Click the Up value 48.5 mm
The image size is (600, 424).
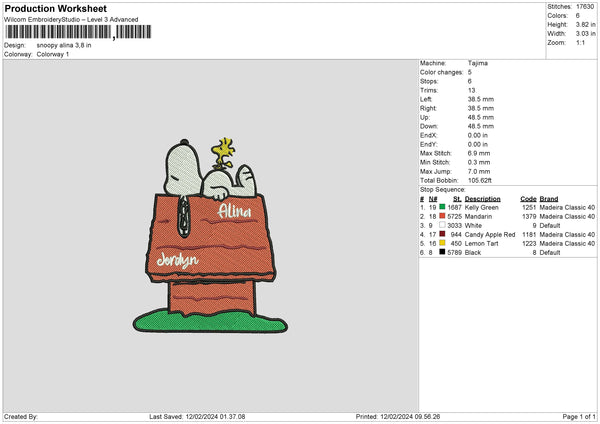tap(481, 117)
